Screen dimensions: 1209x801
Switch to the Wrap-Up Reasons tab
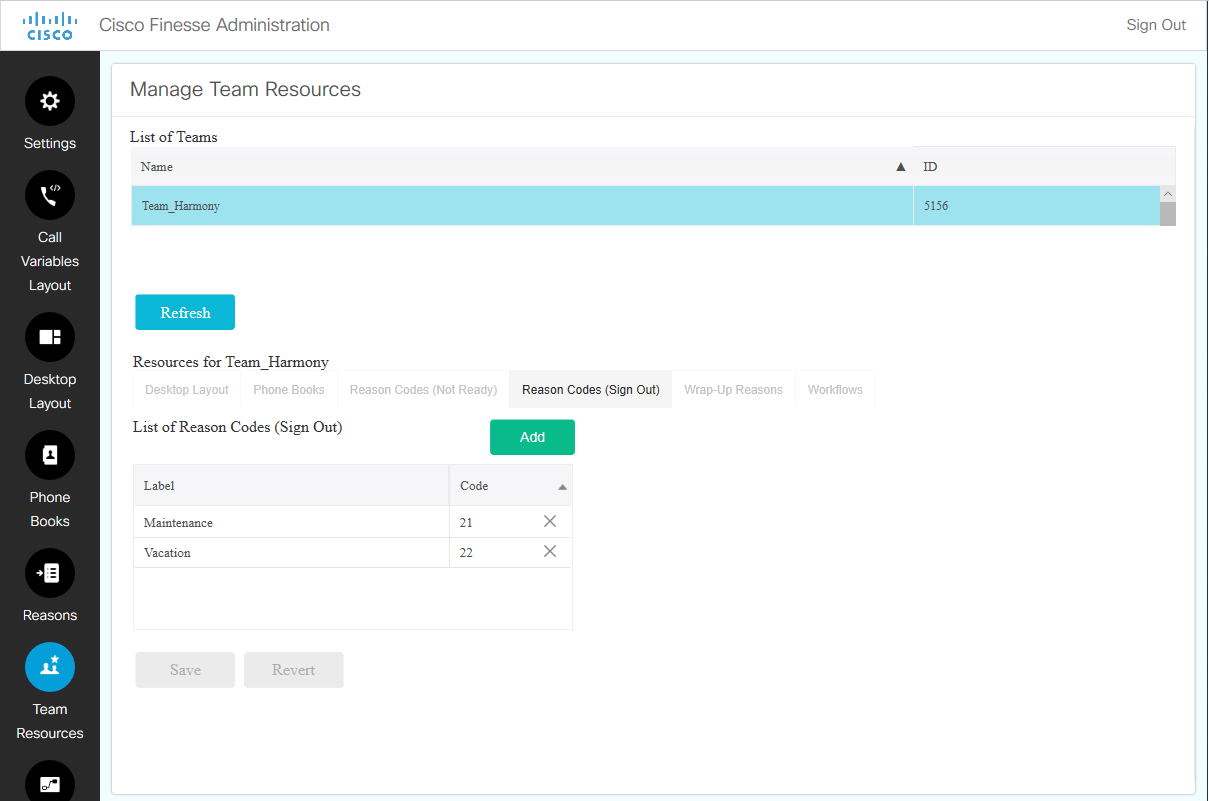click(733, 390)
